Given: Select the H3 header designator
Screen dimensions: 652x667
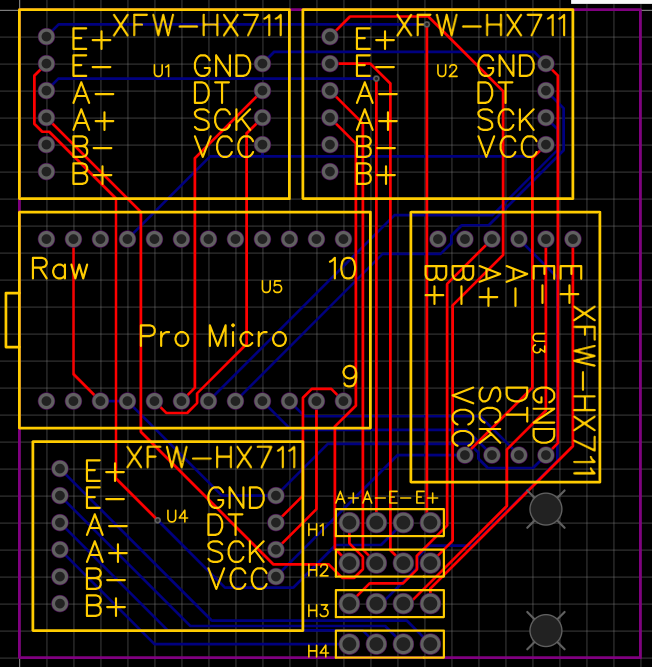Looking at the screenshot, I should [318, 611].
